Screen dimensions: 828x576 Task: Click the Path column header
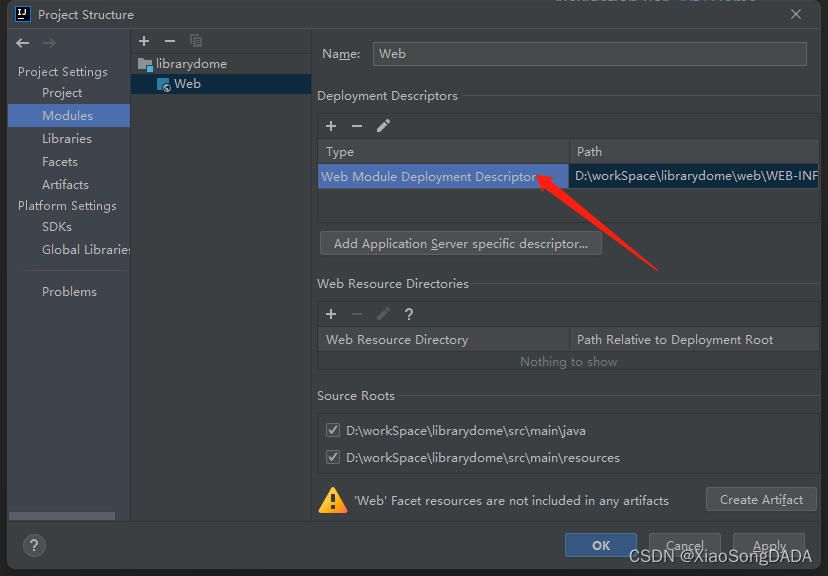[694, 152]
